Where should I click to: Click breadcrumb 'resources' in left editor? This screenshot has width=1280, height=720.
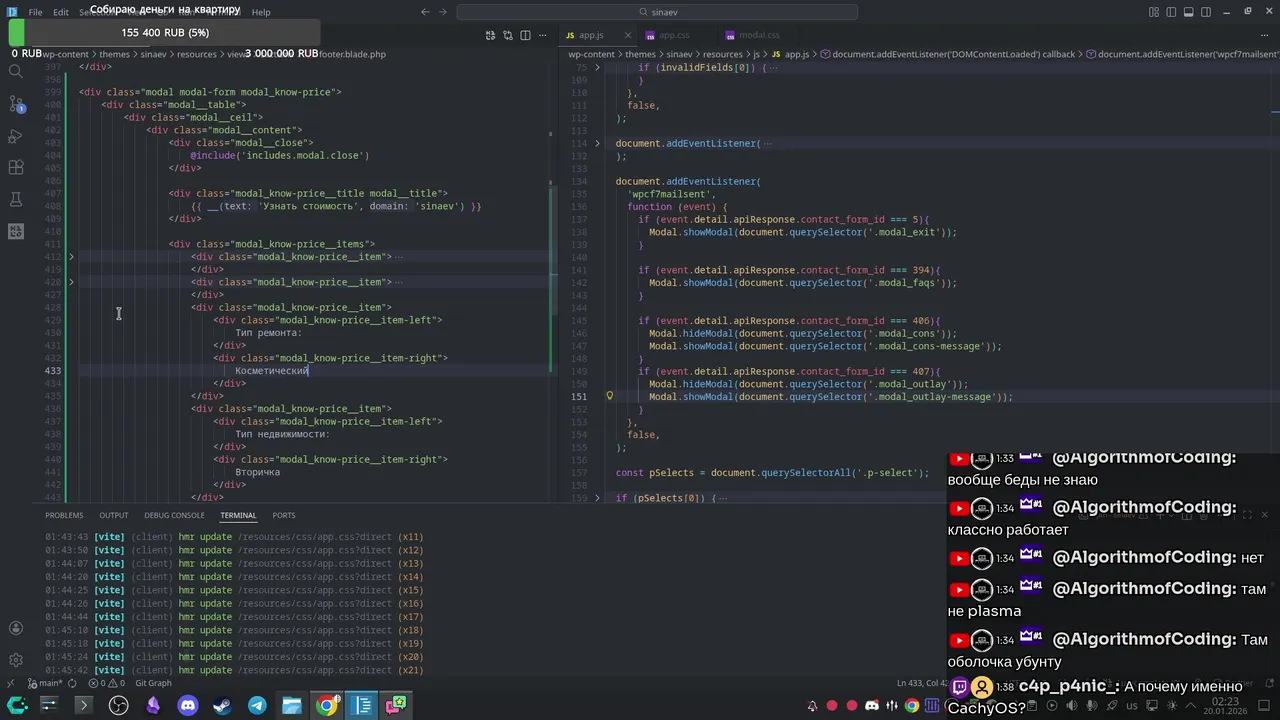(x=197, y=54)
